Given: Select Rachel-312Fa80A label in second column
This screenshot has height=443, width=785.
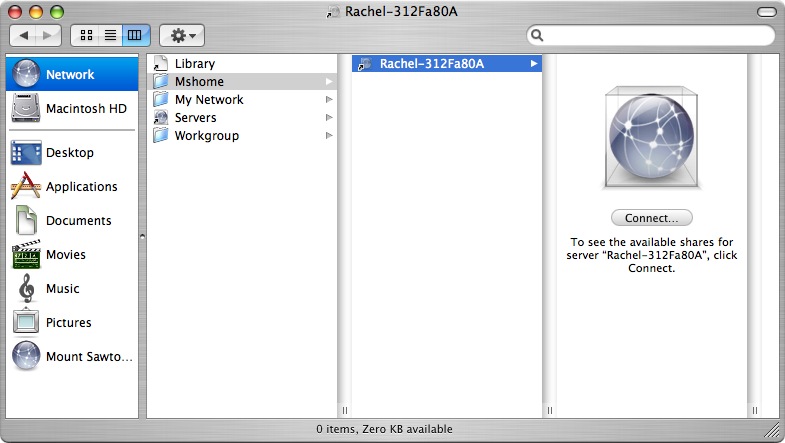Looking at the screenshot, I should click(432, 64).
